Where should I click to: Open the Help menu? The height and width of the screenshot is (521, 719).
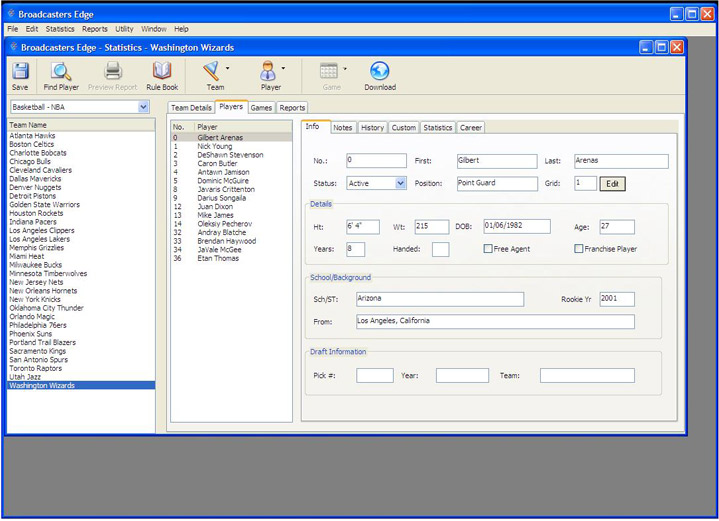point(181,29)
